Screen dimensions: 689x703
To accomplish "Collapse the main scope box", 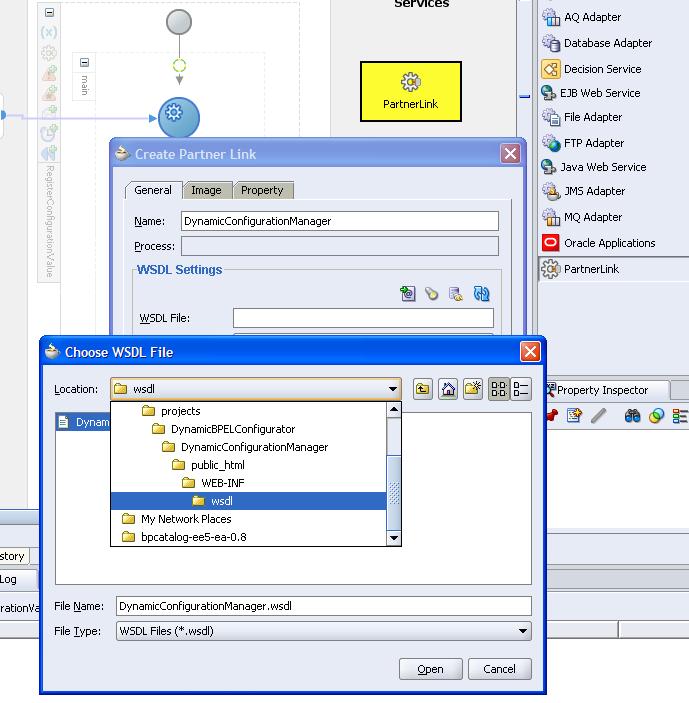I will [84, 63].
